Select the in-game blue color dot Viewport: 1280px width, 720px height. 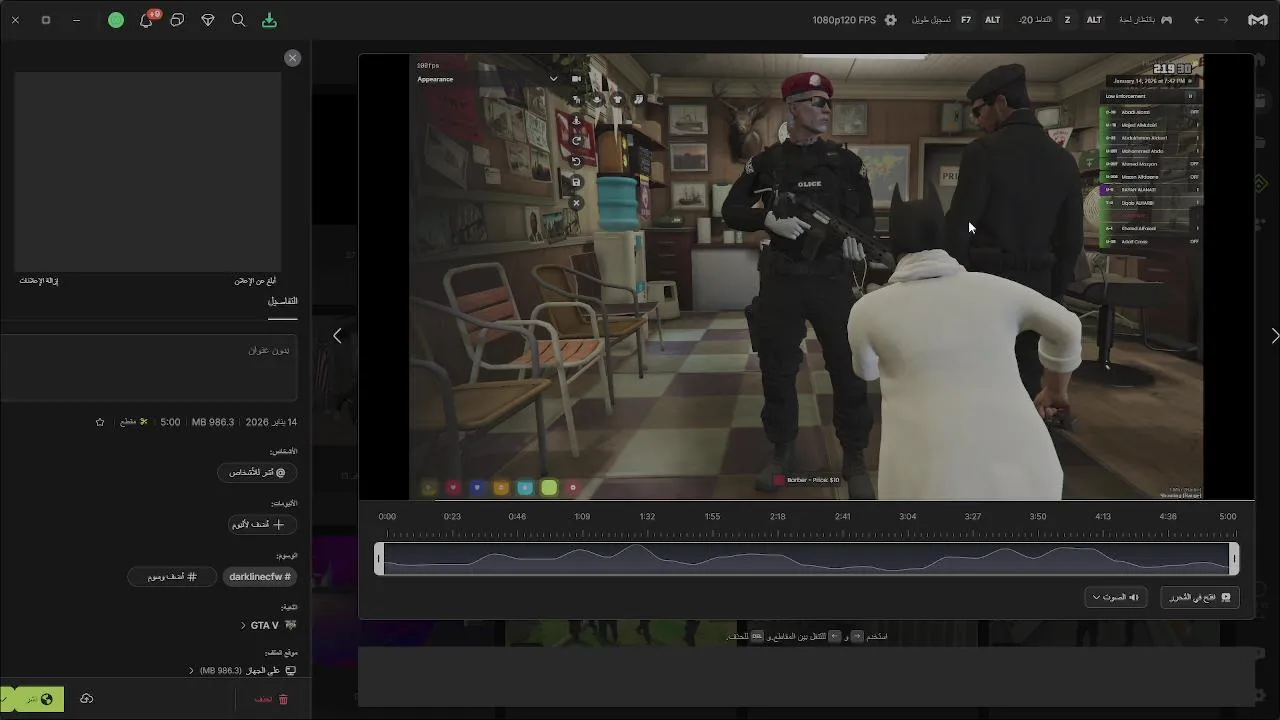pos(477,488)
